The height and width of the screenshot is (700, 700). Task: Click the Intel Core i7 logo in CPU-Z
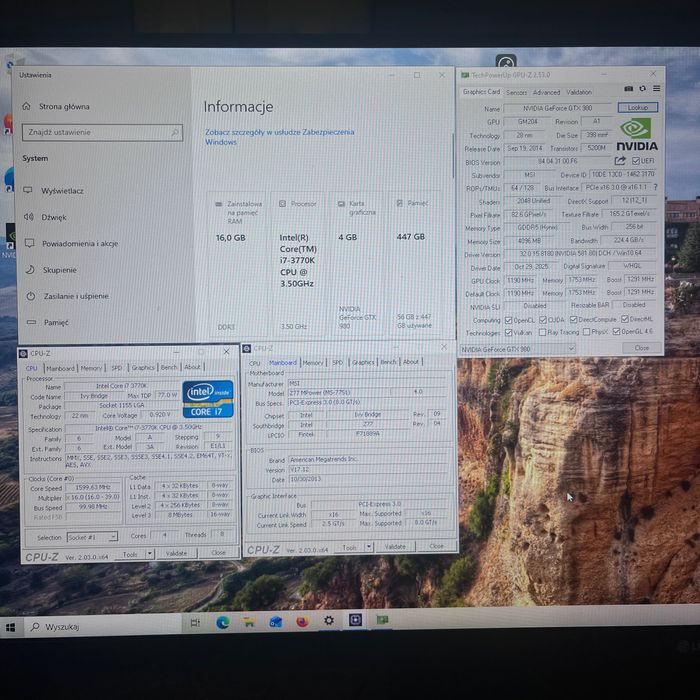coord(208,399)
